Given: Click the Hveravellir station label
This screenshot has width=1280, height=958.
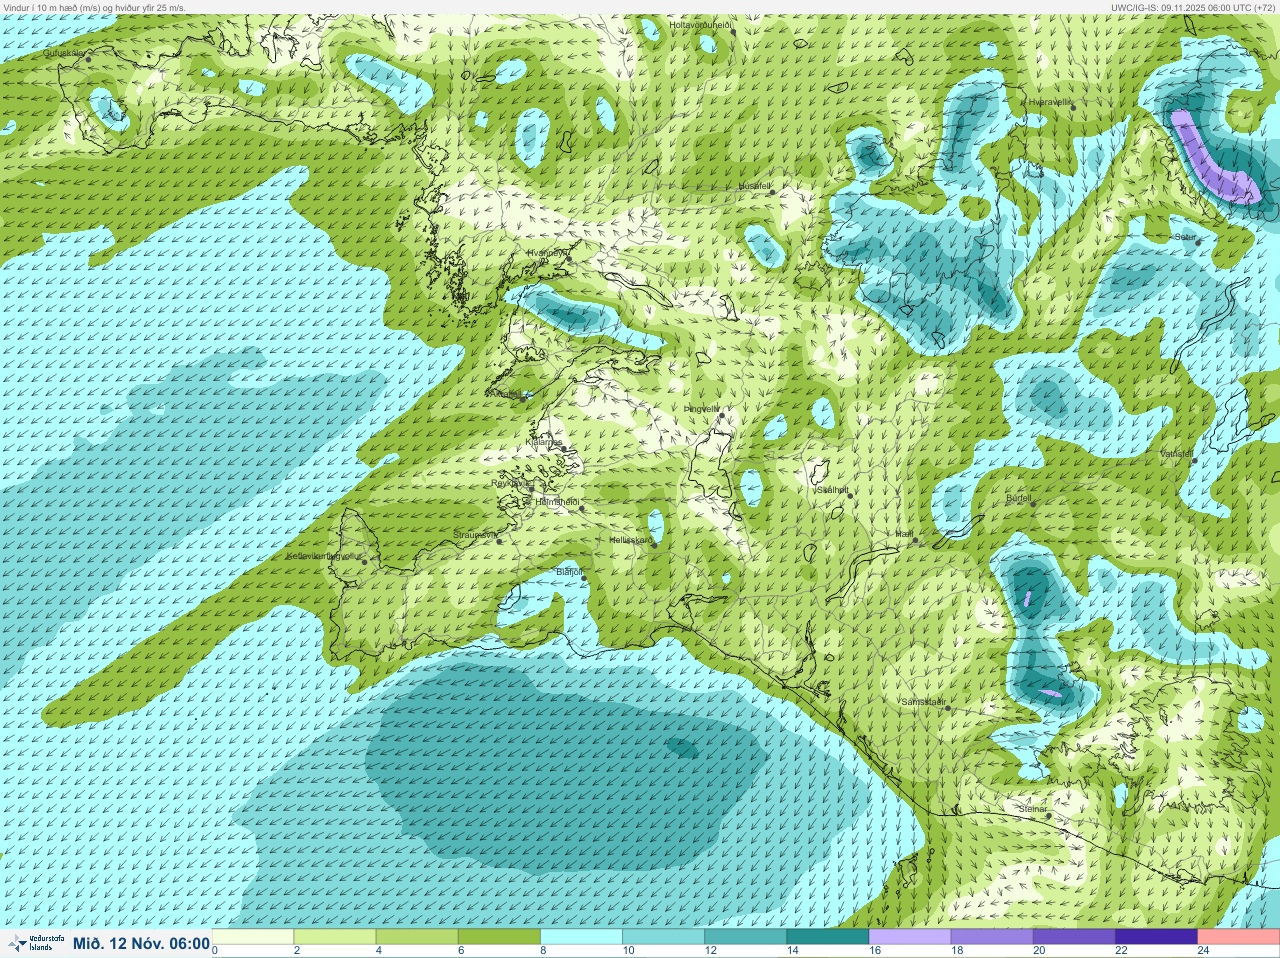Looking at the screenshot, I should (x=1050, y=102).
